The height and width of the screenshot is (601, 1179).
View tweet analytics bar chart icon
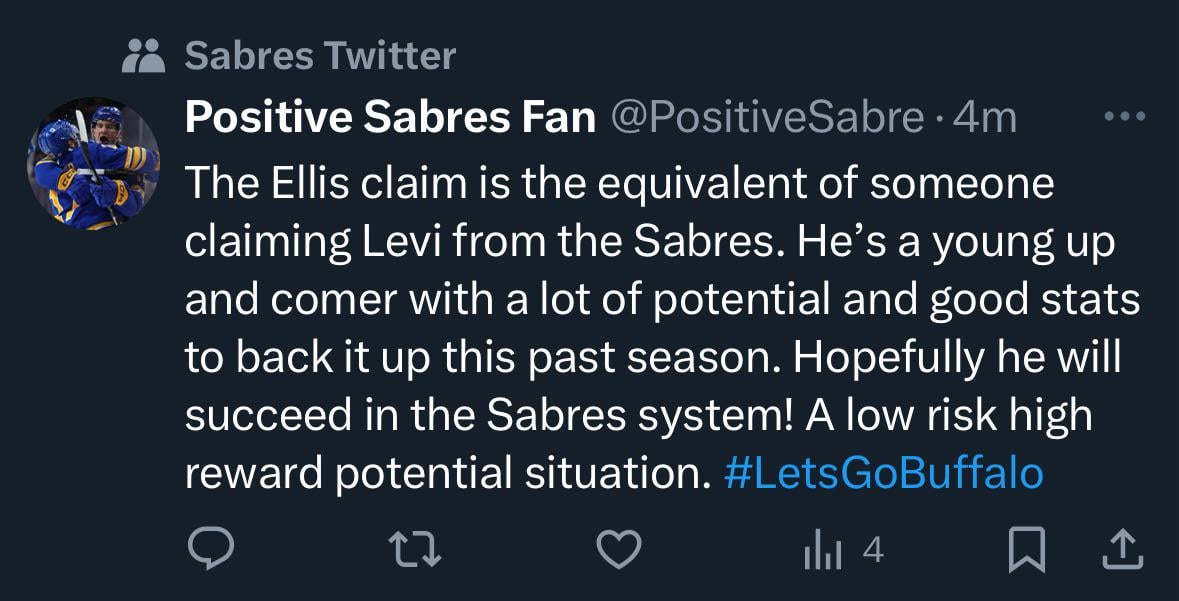click(x=822, y=549)
